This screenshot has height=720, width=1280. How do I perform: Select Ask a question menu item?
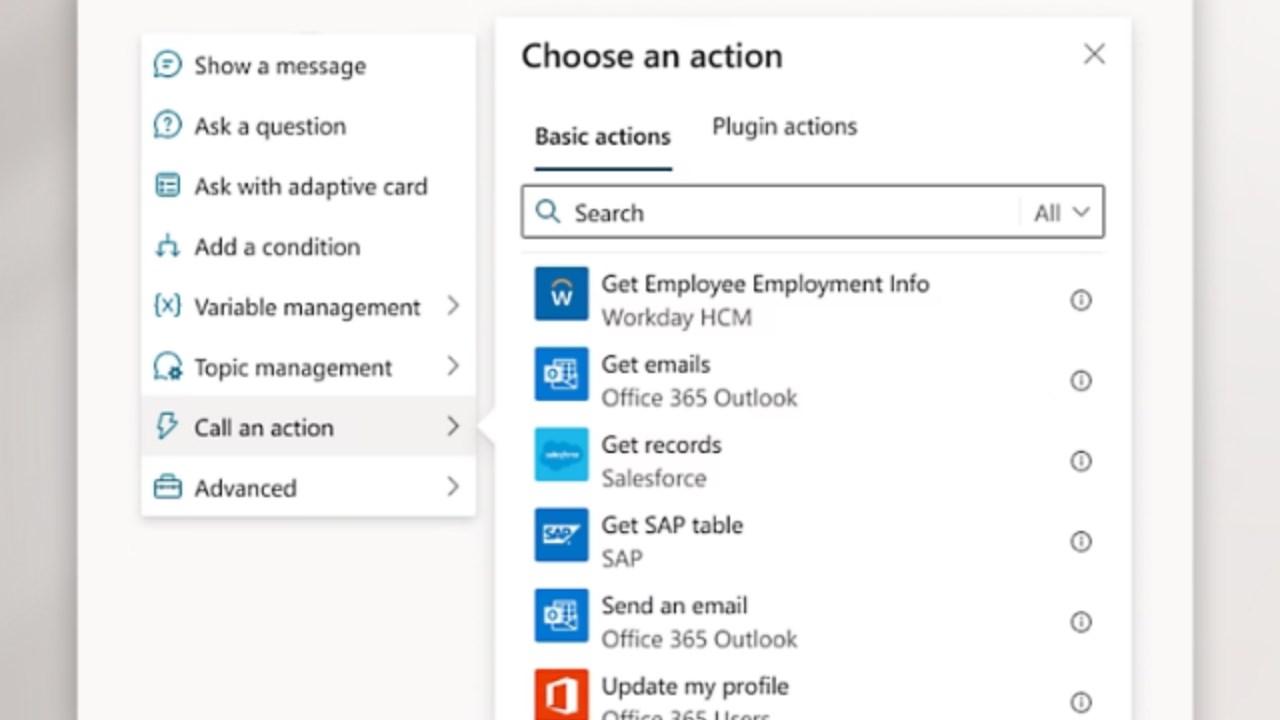click(269, 126)
